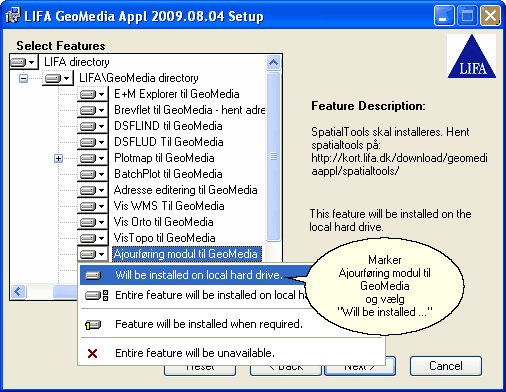Select LIFA directory tree label

click(77, 62)
